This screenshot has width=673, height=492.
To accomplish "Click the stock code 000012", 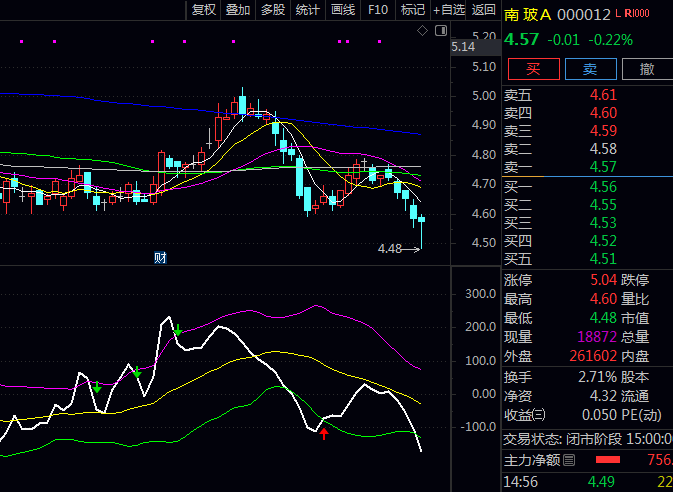I will click(584, 15).
